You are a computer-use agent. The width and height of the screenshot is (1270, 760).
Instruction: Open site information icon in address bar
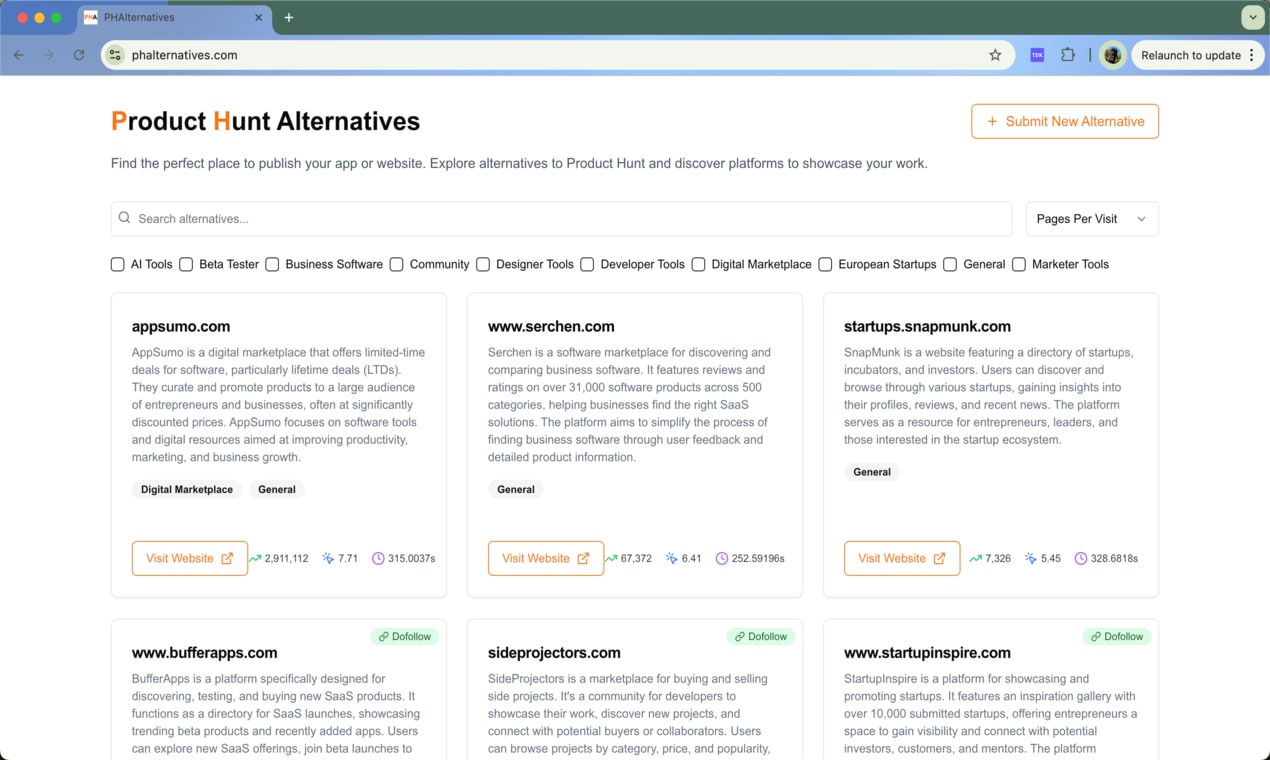click(115, 55)
